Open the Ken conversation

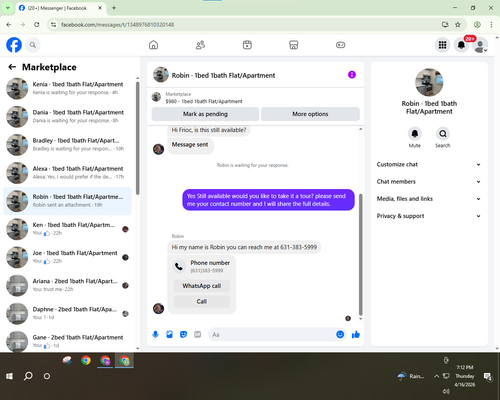pyautogui.click(x=68, y=229)
